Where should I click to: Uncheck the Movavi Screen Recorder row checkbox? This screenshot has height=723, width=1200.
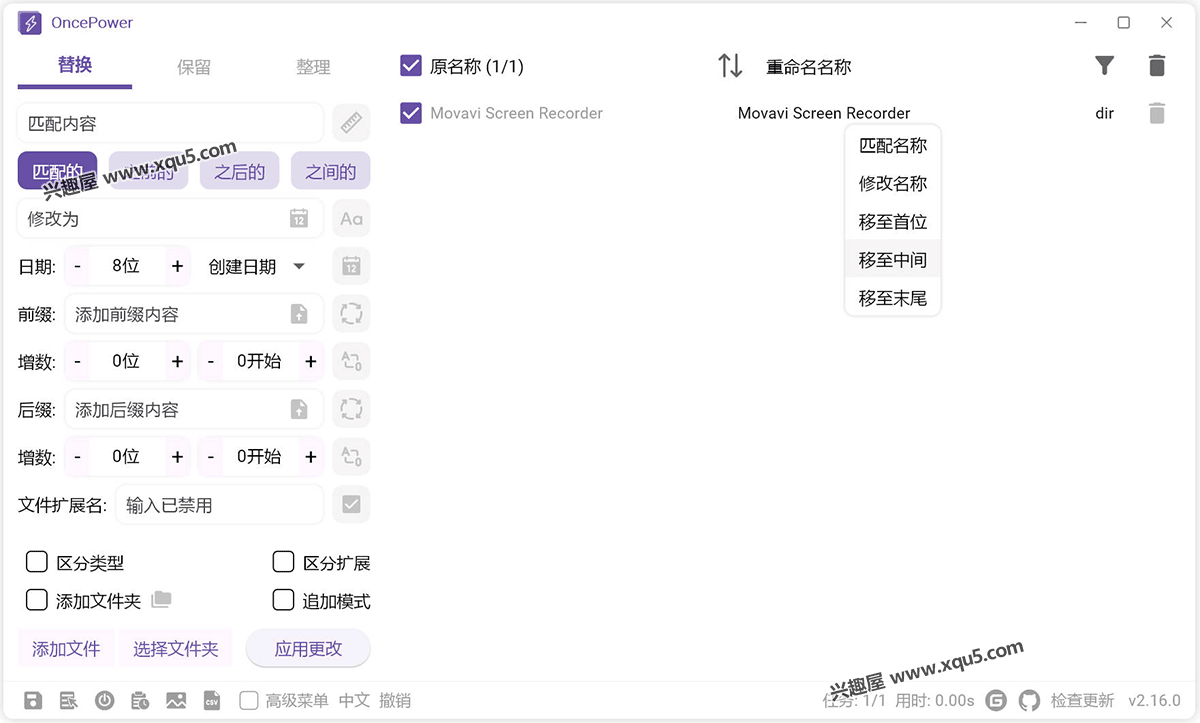point(410,113)
